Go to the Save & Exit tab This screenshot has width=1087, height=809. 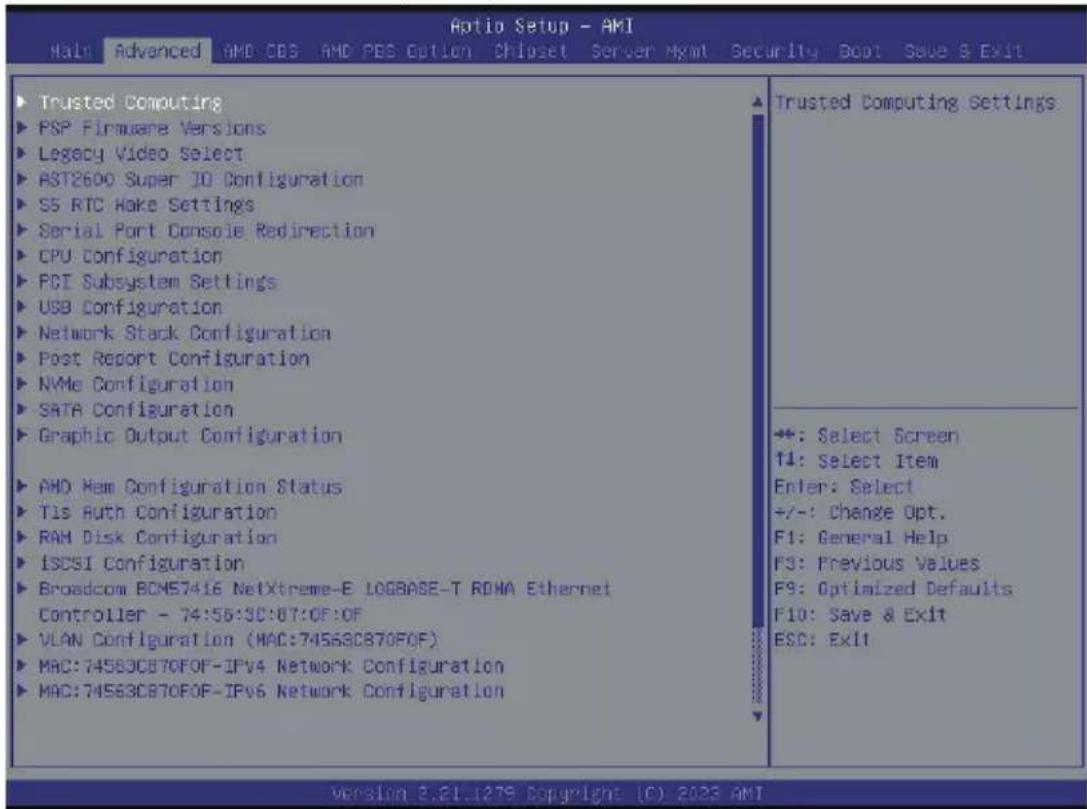pyautogui.click(x=963, y=51)
